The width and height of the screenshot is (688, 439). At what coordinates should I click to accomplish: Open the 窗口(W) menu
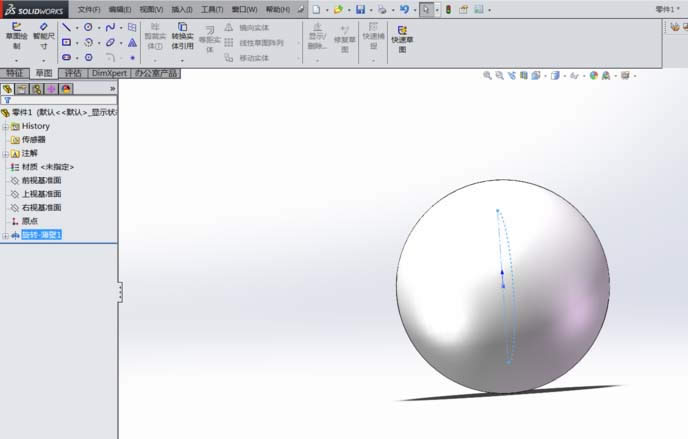point(244,9)
